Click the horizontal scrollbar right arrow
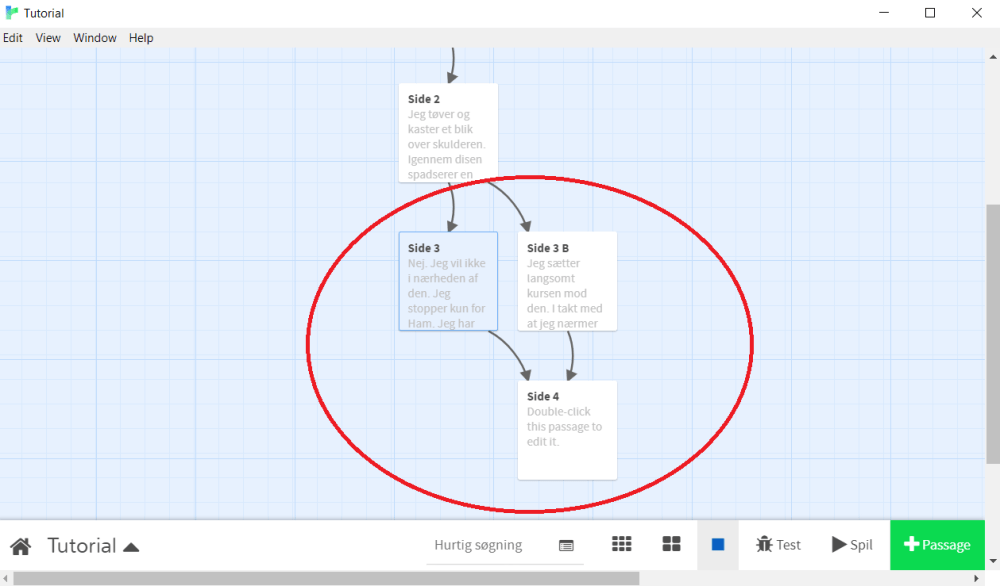The width and height of the screenshot is (1000, 586). pyautogui.click(x=977, y=578)
